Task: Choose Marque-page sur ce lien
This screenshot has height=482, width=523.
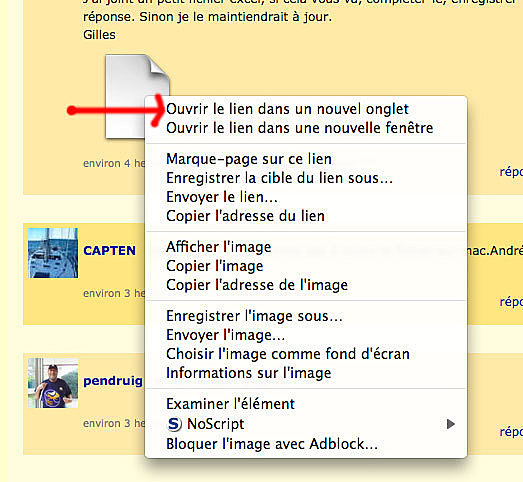Action: (306, 159)
